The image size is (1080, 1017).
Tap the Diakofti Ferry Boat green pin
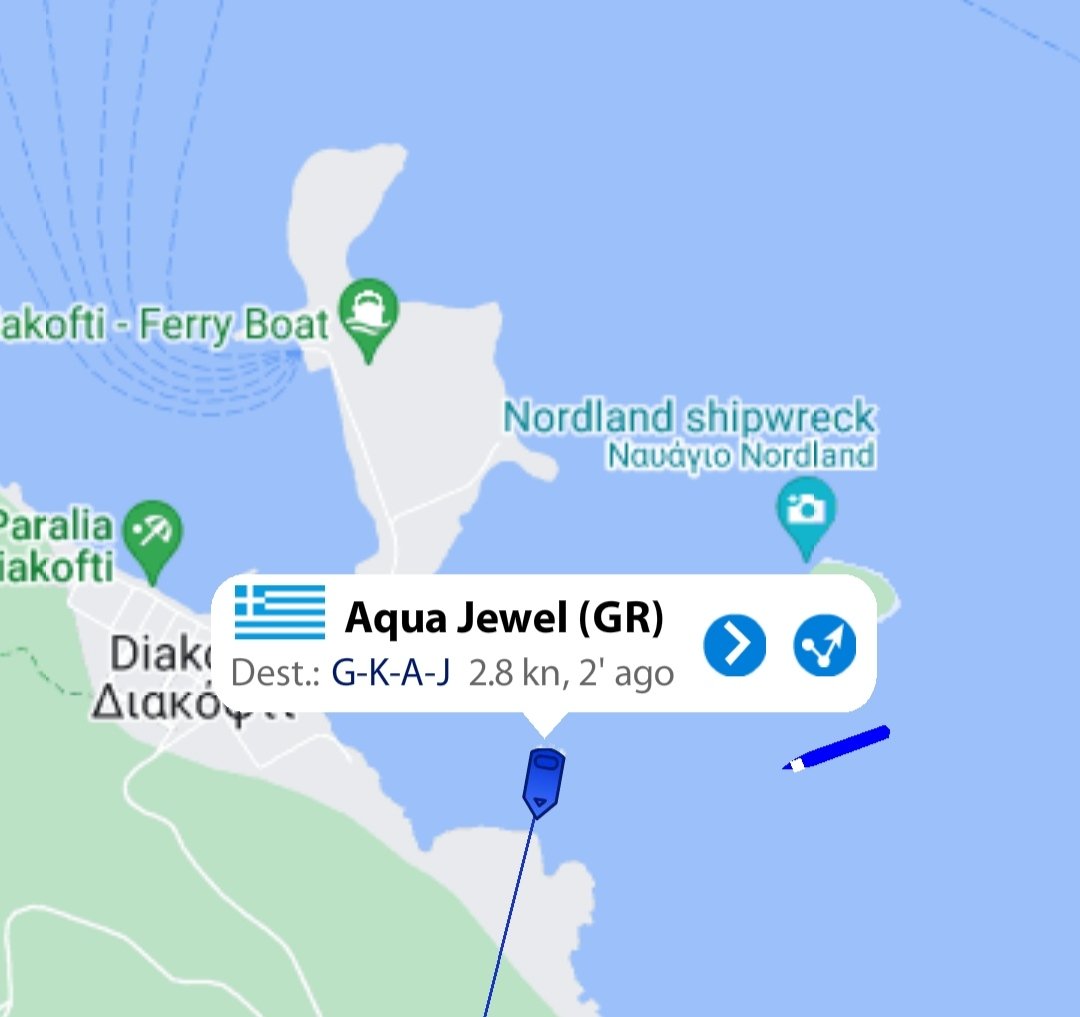click(x=369, y=319)
